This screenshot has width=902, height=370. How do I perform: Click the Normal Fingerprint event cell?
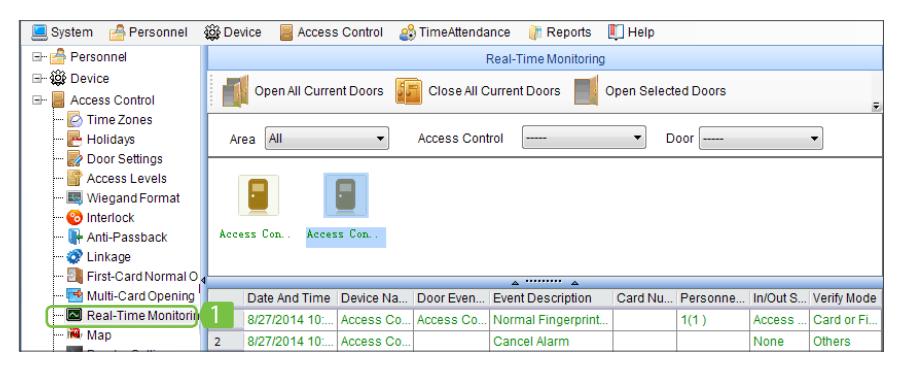click(x=551, y=320)
